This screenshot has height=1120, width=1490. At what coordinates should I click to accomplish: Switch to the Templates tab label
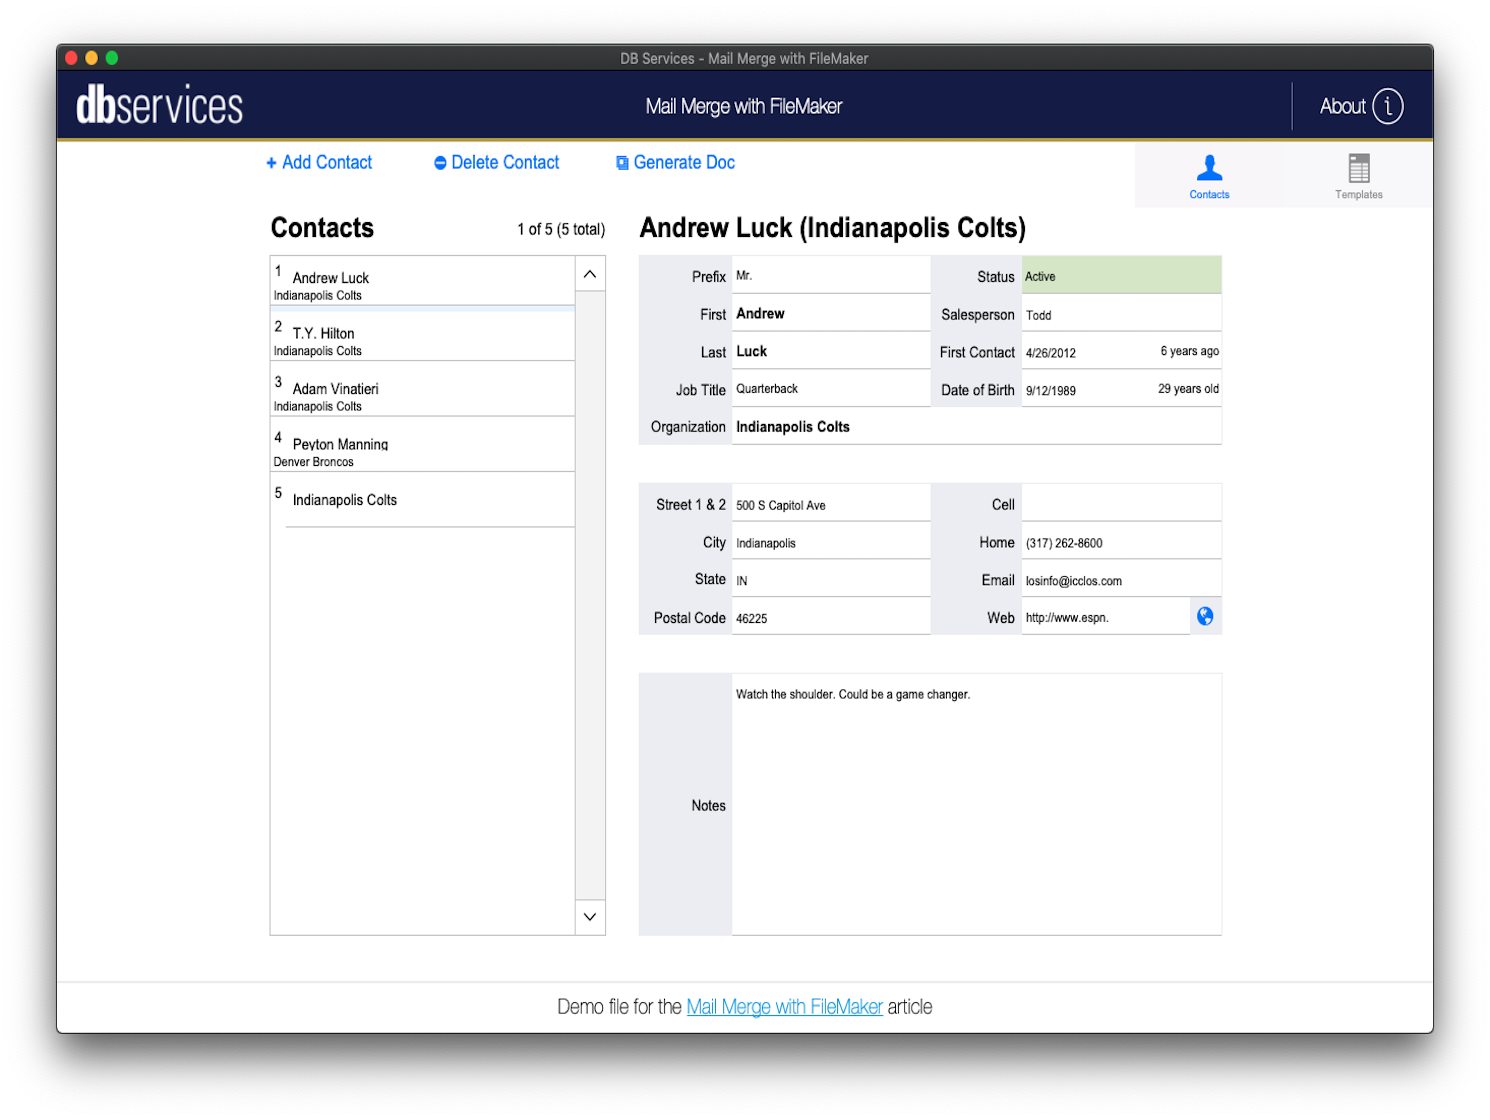tap(1358, 195)
